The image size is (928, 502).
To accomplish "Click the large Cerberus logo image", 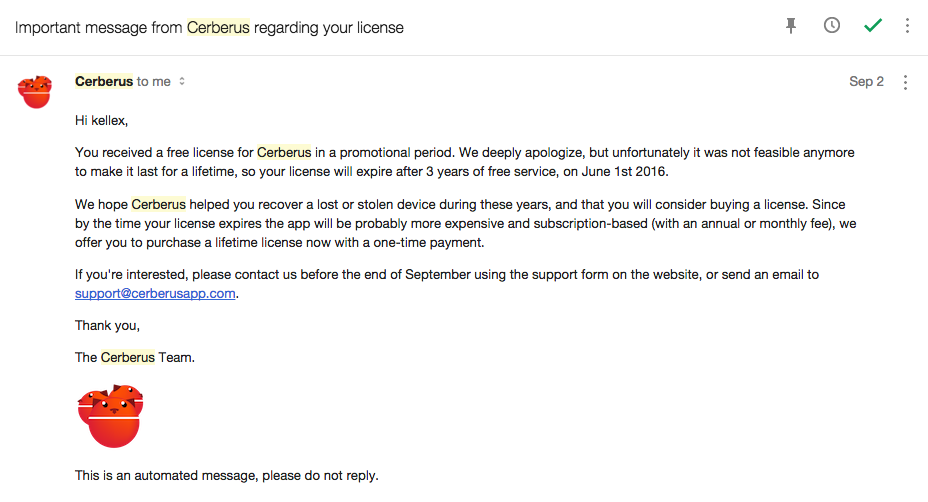I will click(x=110, y=415).
